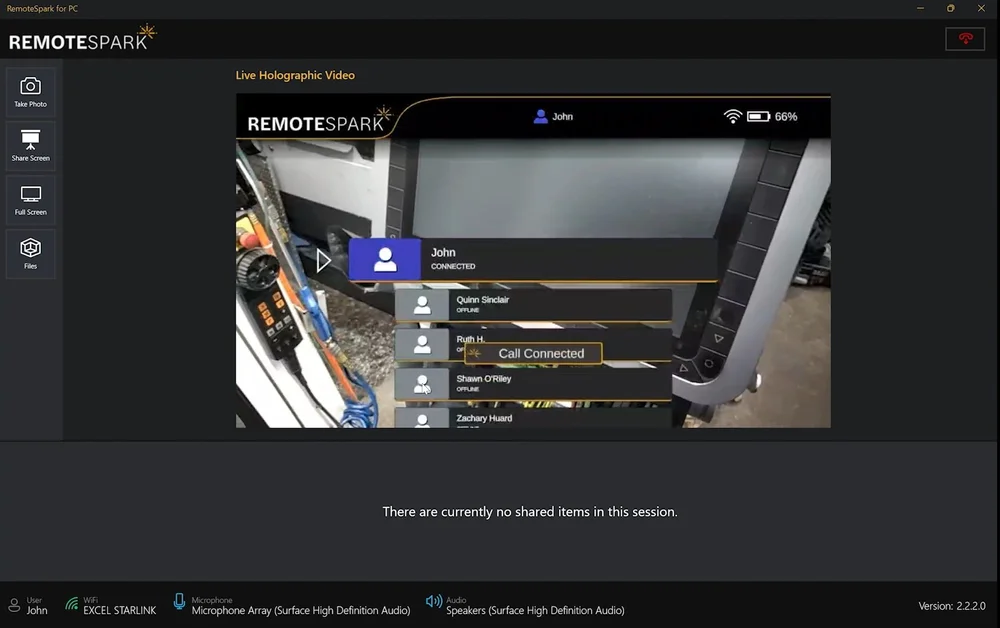
Task: Close the RemoteSpark window
Action: click(982, 8)
